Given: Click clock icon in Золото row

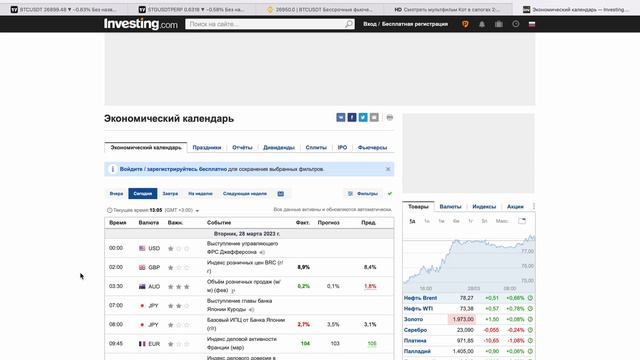Looking at the screenshot, I should 530,319.
